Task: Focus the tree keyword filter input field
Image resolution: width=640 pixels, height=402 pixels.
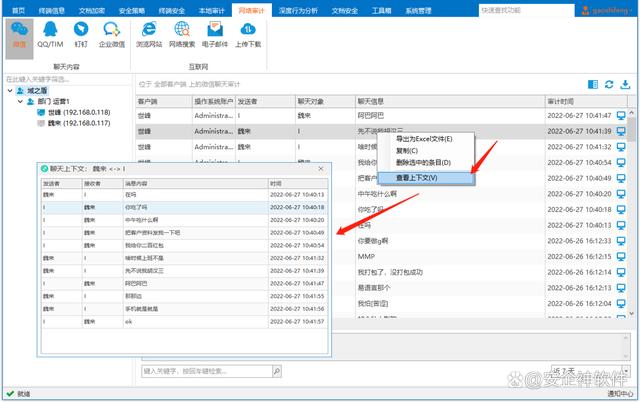Action: pyautogui.click(x=67, y=79)
